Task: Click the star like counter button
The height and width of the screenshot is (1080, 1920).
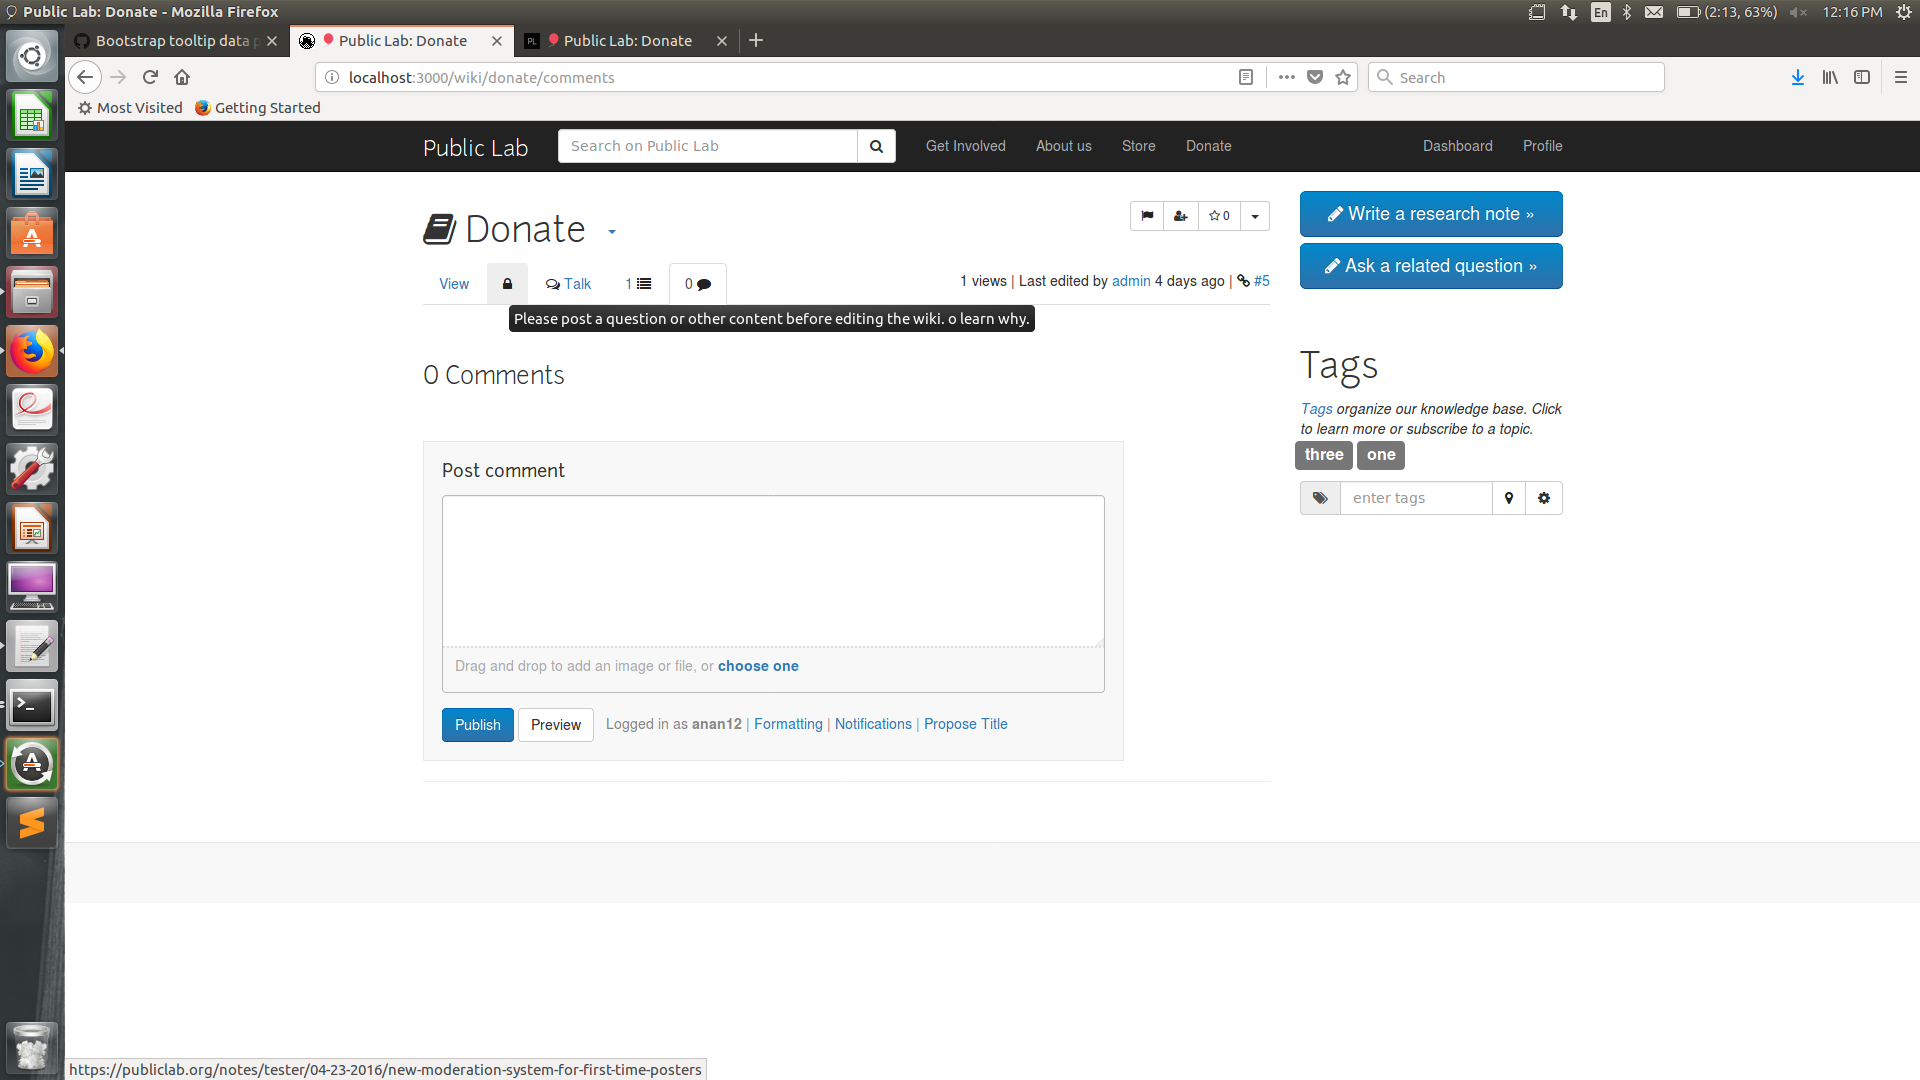Action: click(x=1219, y=216)
